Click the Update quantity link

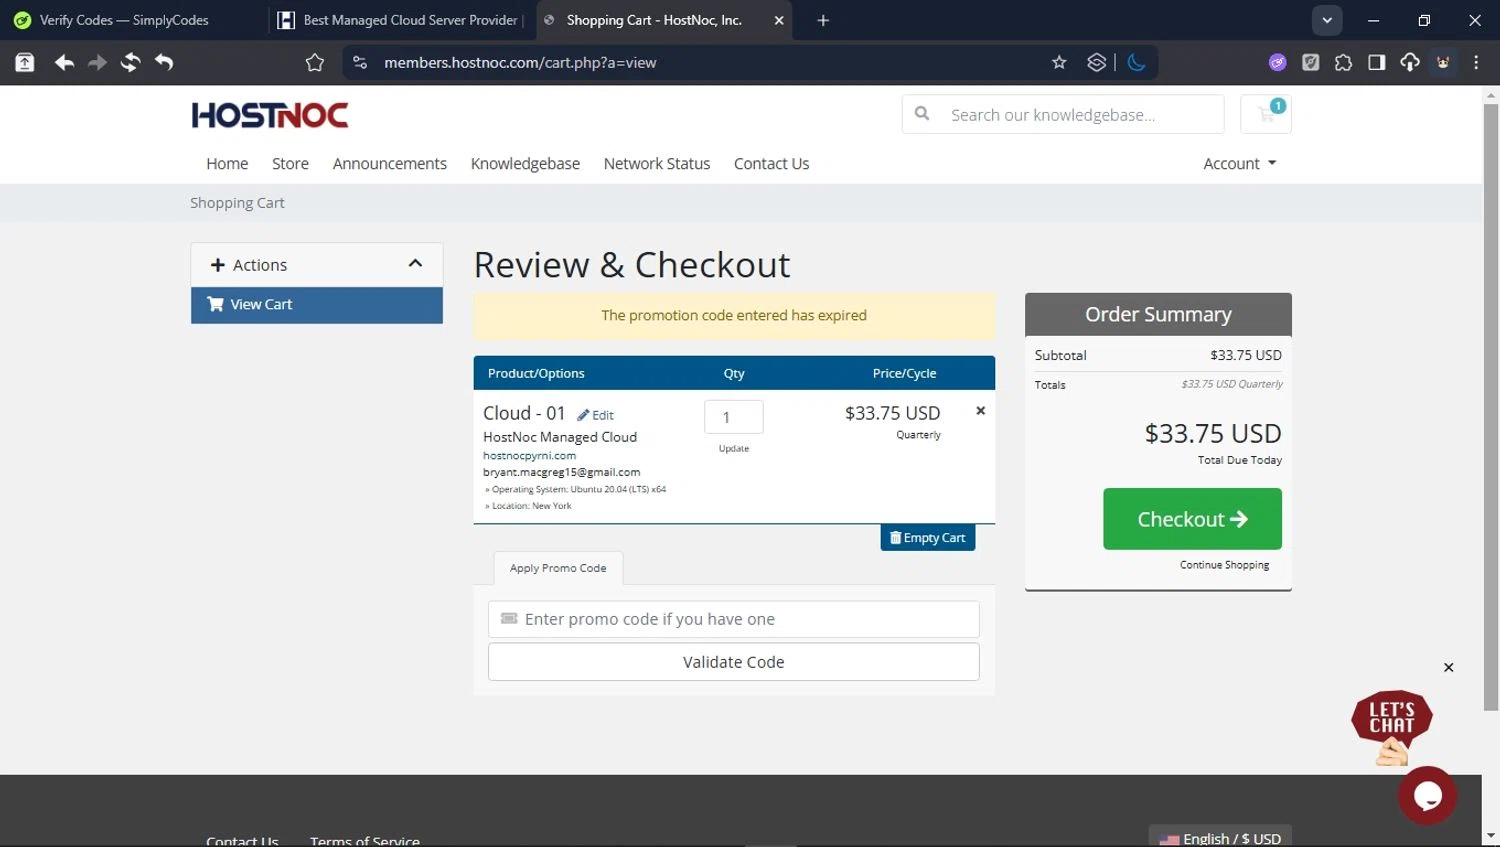click(734, 449)
